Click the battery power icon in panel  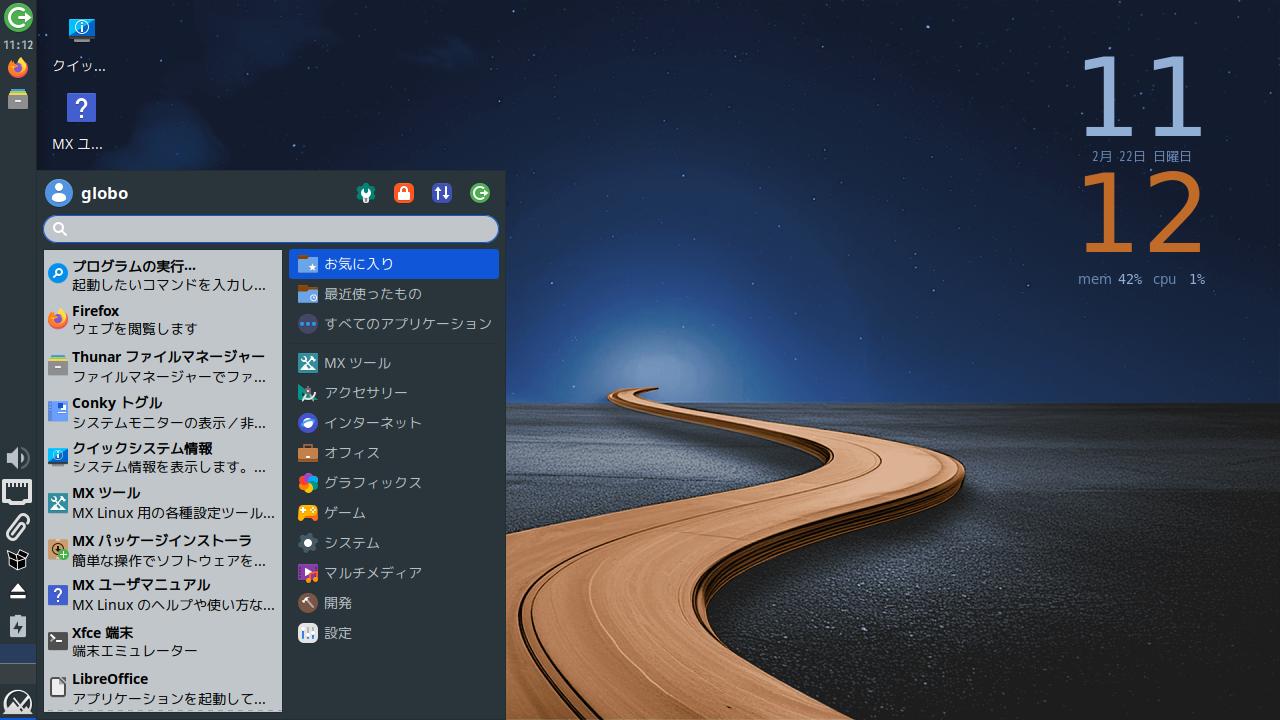tap(17, 626)
